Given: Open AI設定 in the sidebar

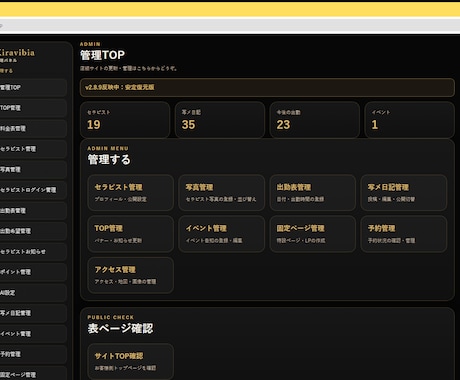Looking at the screenshot, I should click(x=33, y=293).
